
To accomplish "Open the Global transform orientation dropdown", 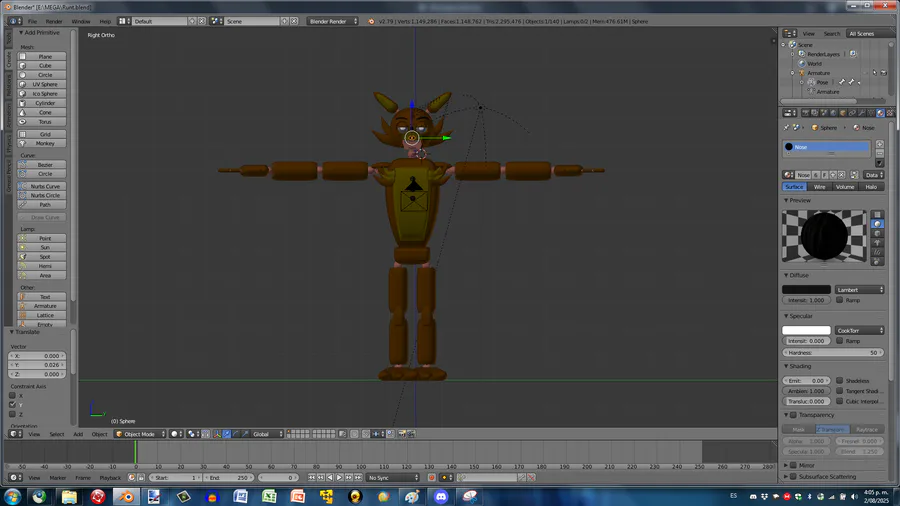I will [268, 434].
